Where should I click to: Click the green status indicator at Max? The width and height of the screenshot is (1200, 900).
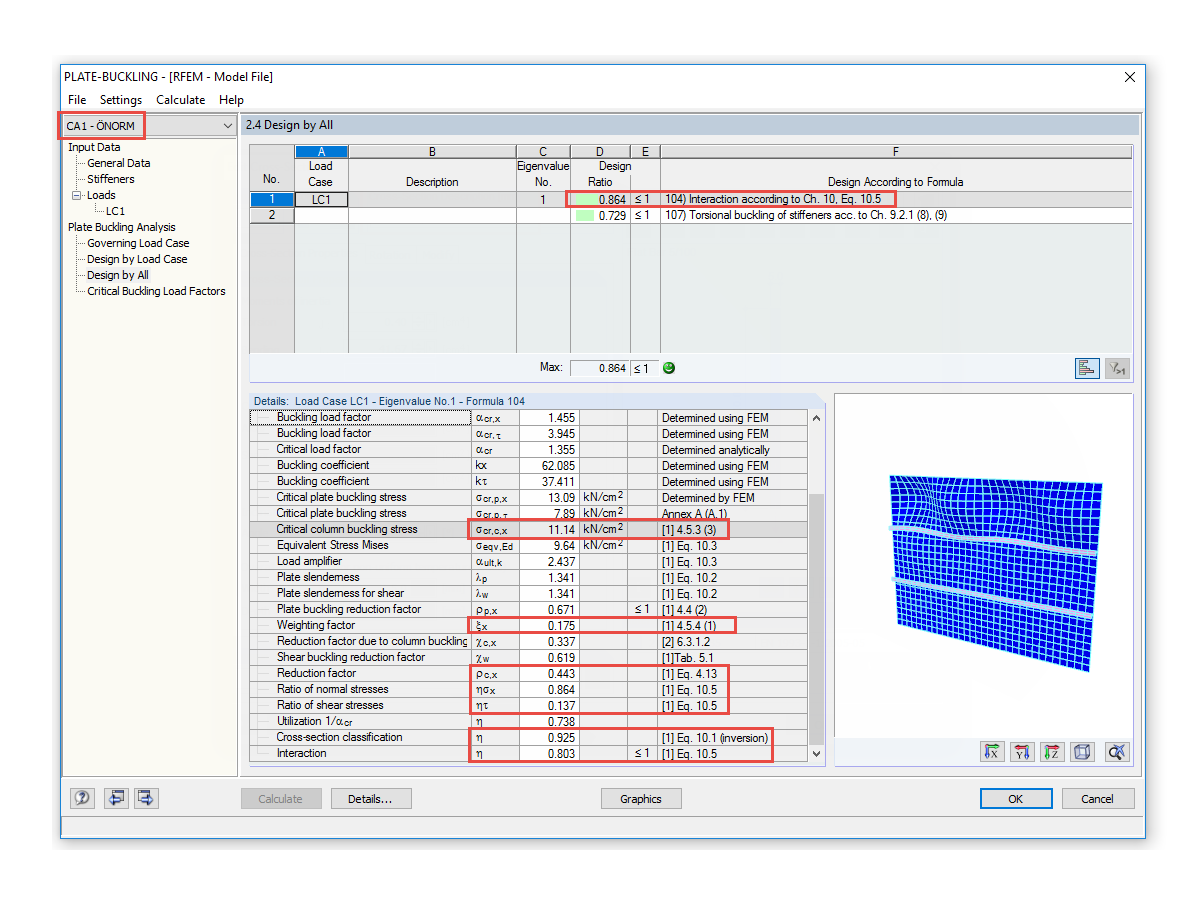669,368
